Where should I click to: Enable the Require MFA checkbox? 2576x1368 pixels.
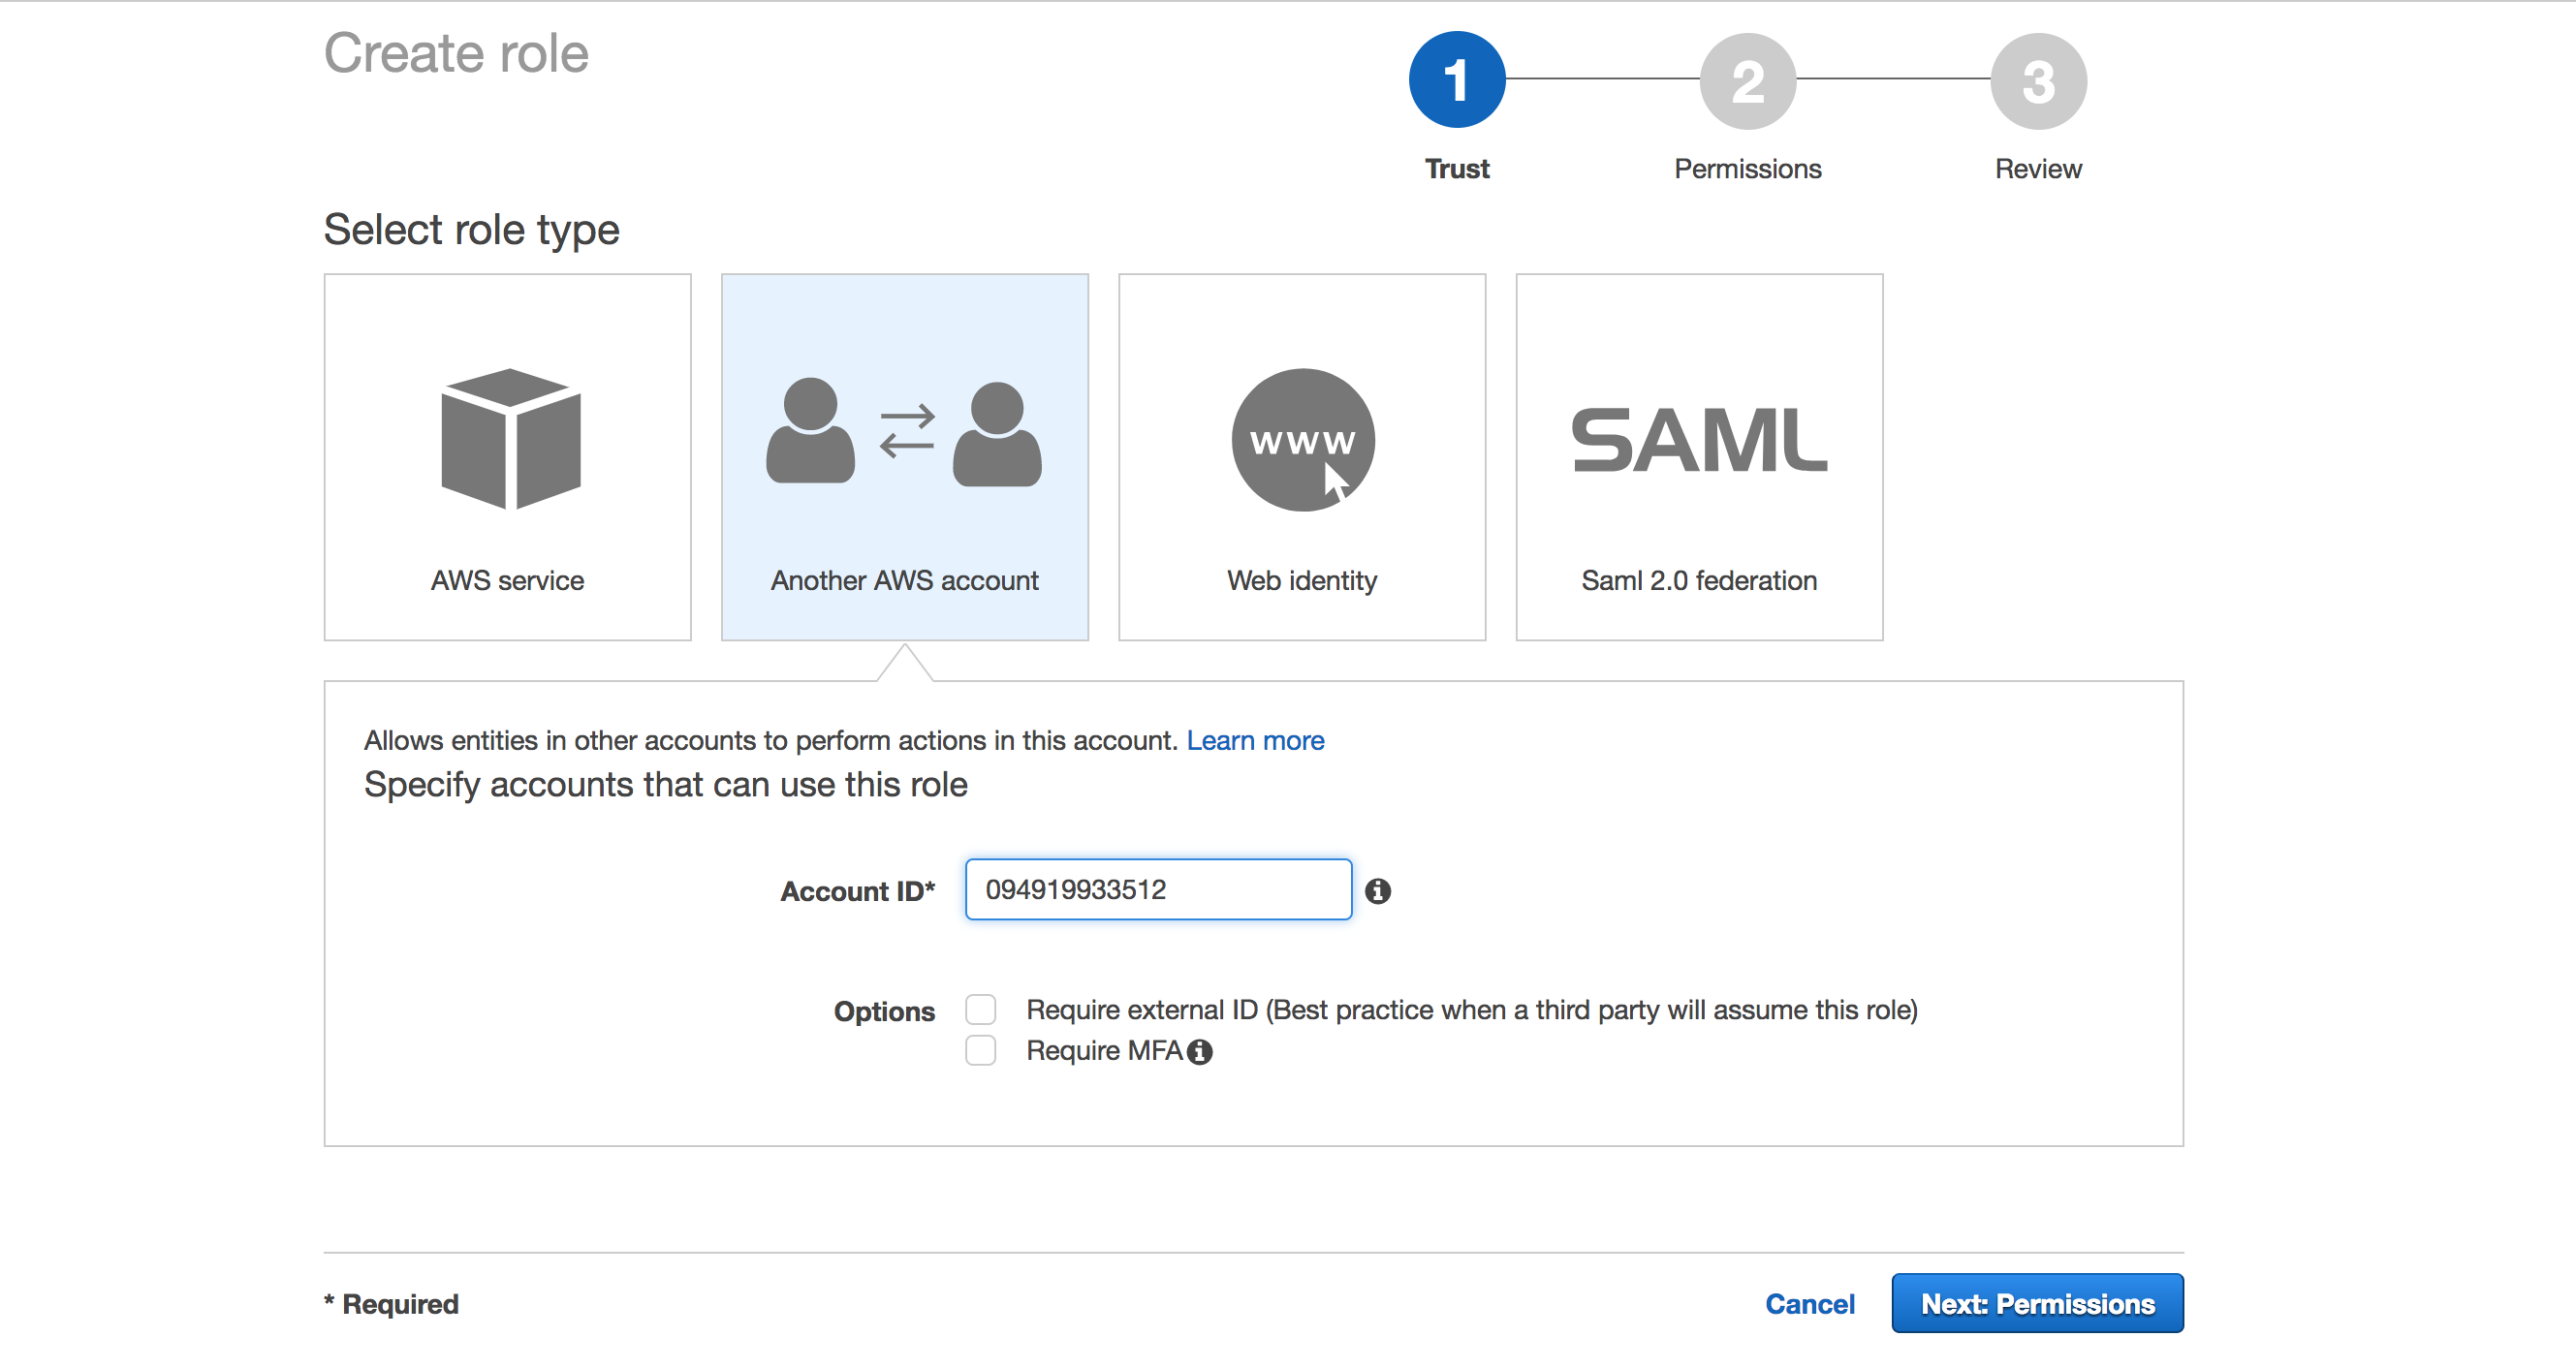[x=981, y=1051]
